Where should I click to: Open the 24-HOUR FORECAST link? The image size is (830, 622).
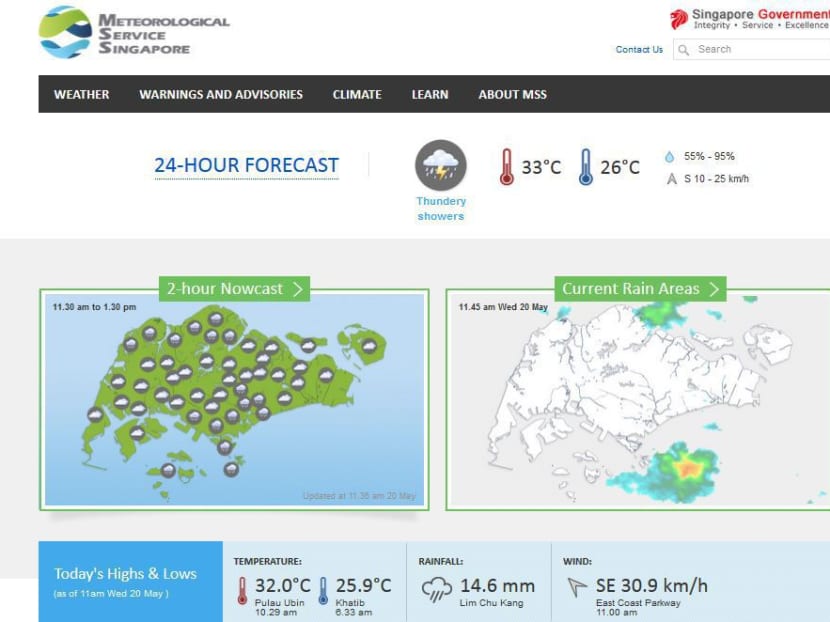246,164
